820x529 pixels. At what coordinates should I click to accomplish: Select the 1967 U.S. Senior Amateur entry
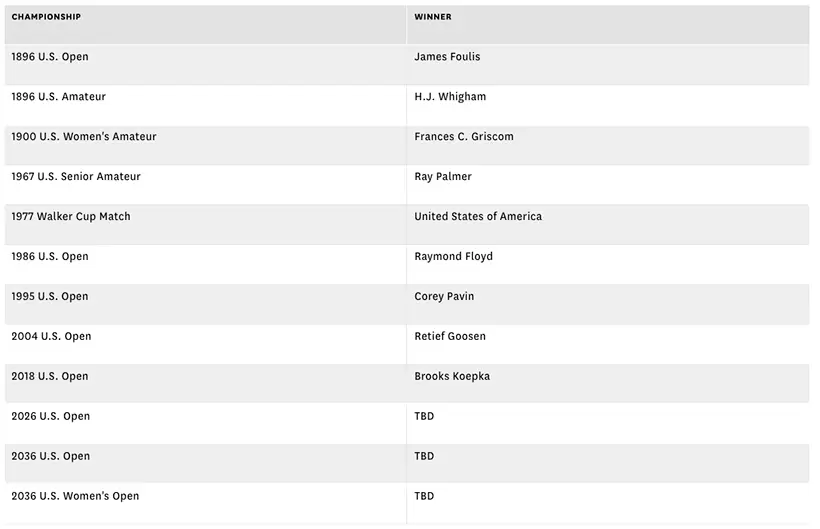[x=76, y=177]
